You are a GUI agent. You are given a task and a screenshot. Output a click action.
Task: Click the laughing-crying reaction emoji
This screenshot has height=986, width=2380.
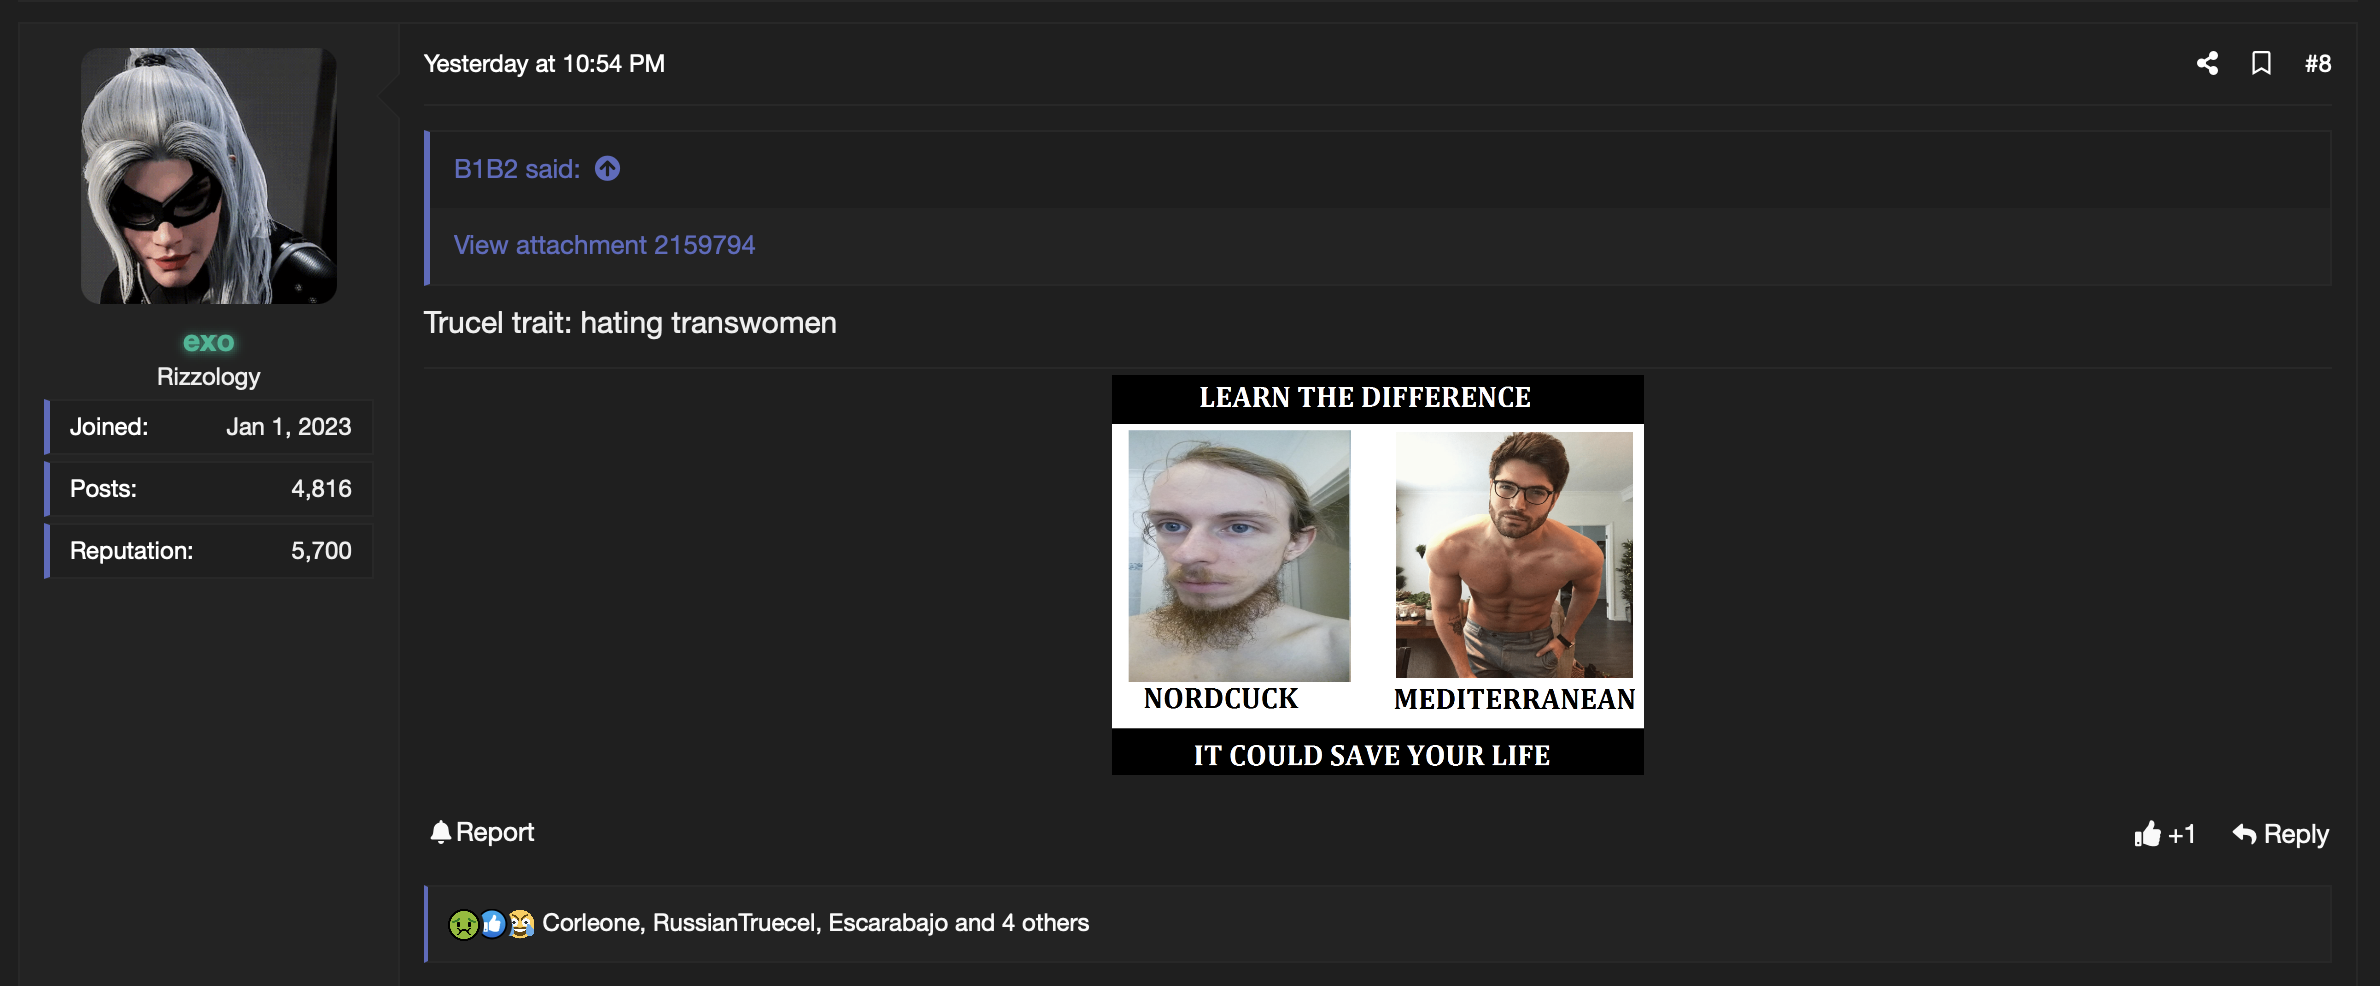(x=521, y=924)
